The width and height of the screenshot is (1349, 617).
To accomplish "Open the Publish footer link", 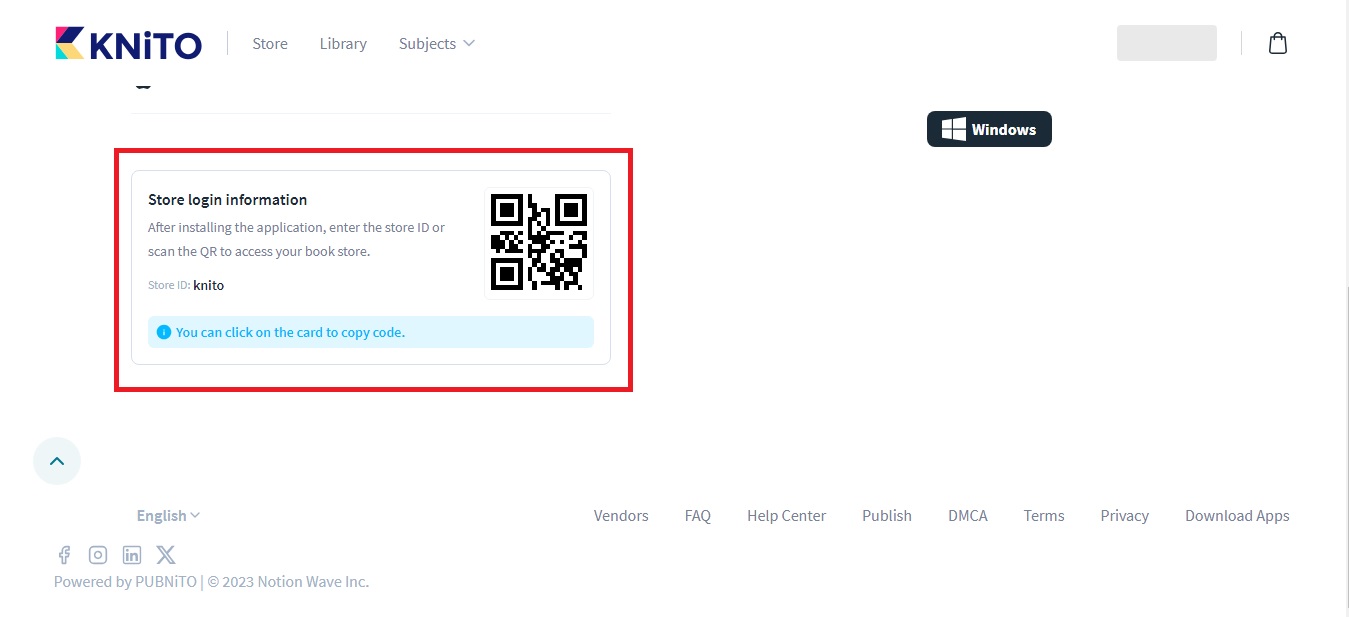I will (x=887, y=516).
